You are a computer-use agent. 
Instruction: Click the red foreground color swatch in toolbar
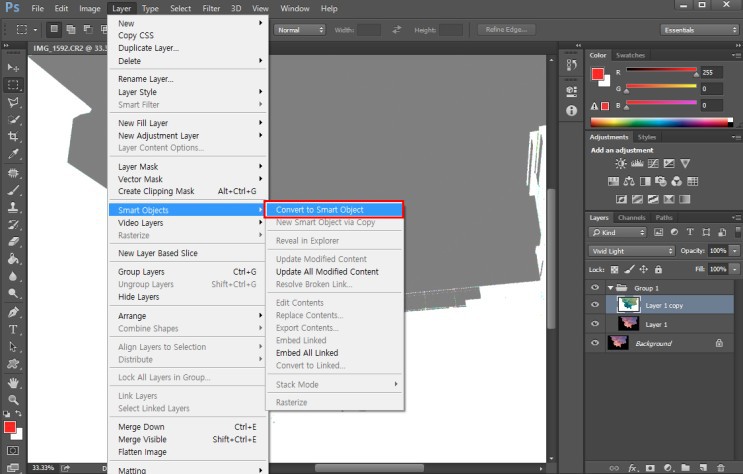pos(10,428)
